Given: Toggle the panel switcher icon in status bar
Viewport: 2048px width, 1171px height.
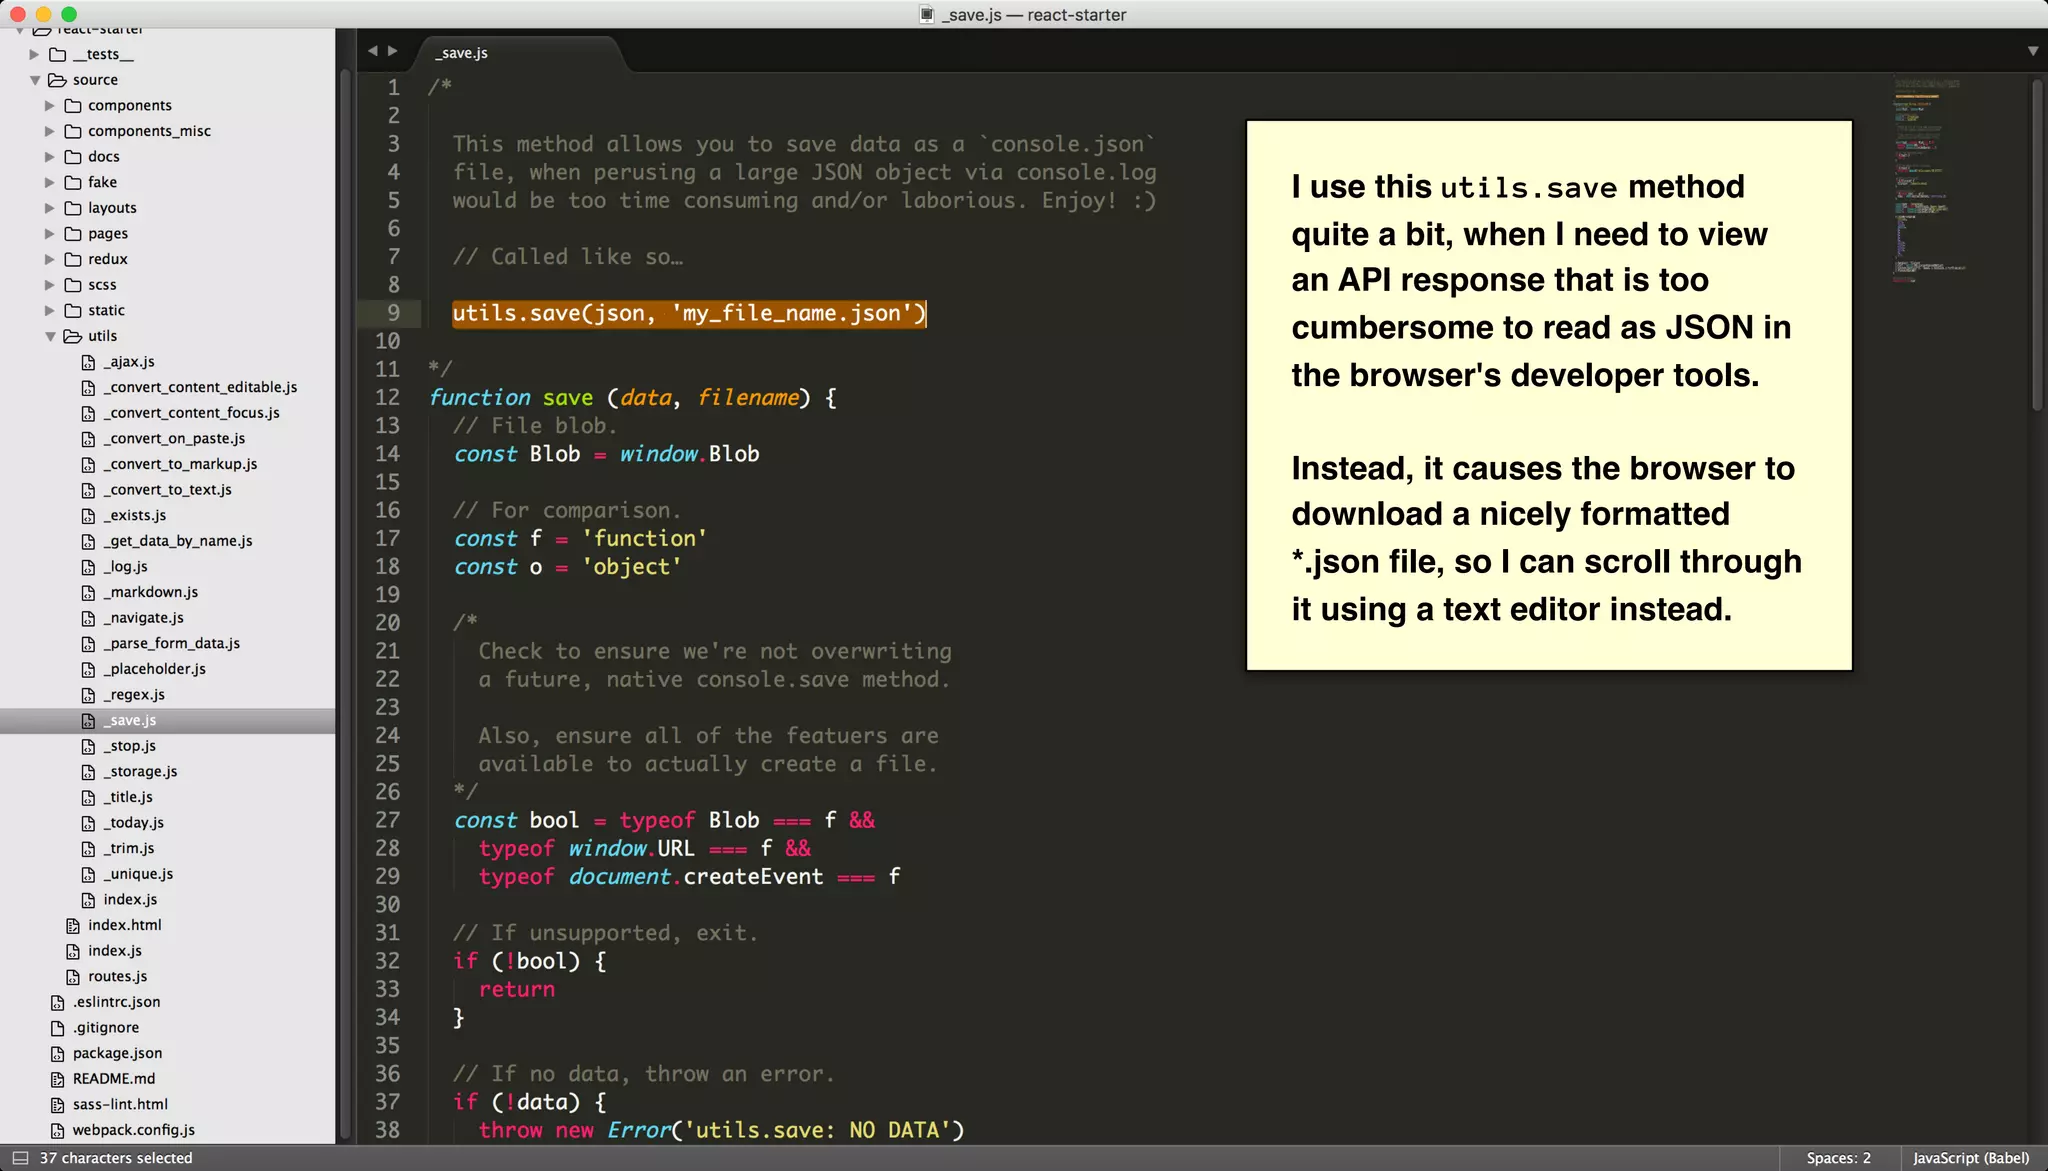Looking at the screenshot, I should pyautogui.click(x=19, y=1158).
